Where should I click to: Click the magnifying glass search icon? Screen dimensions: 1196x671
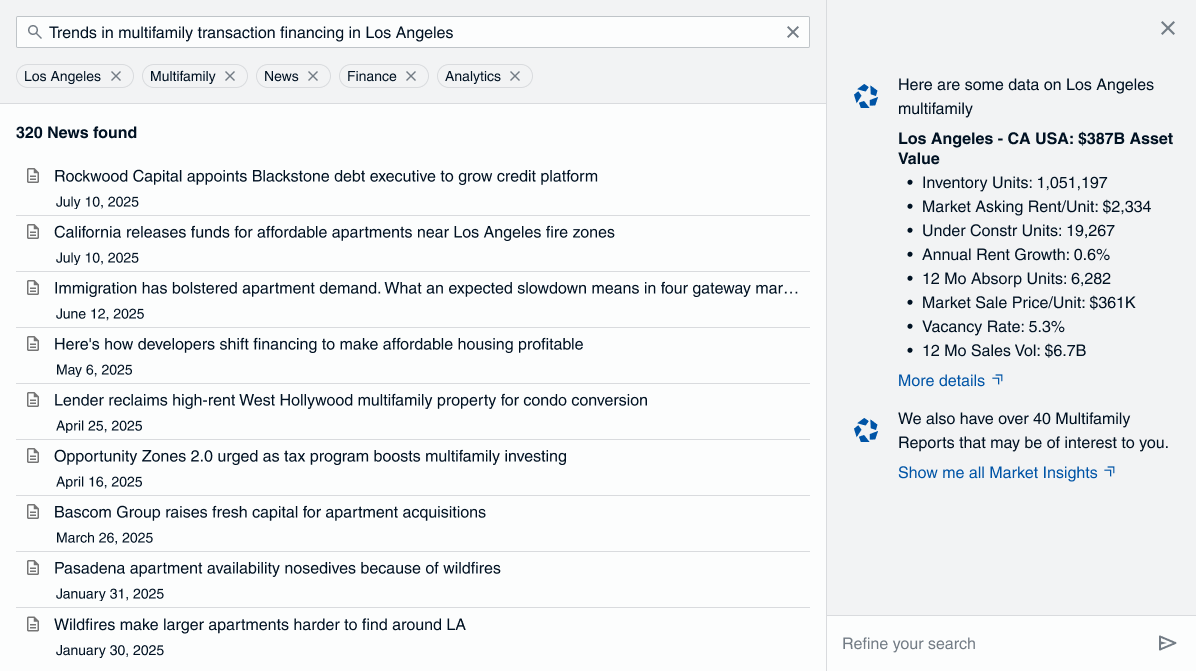coord(34,32)
